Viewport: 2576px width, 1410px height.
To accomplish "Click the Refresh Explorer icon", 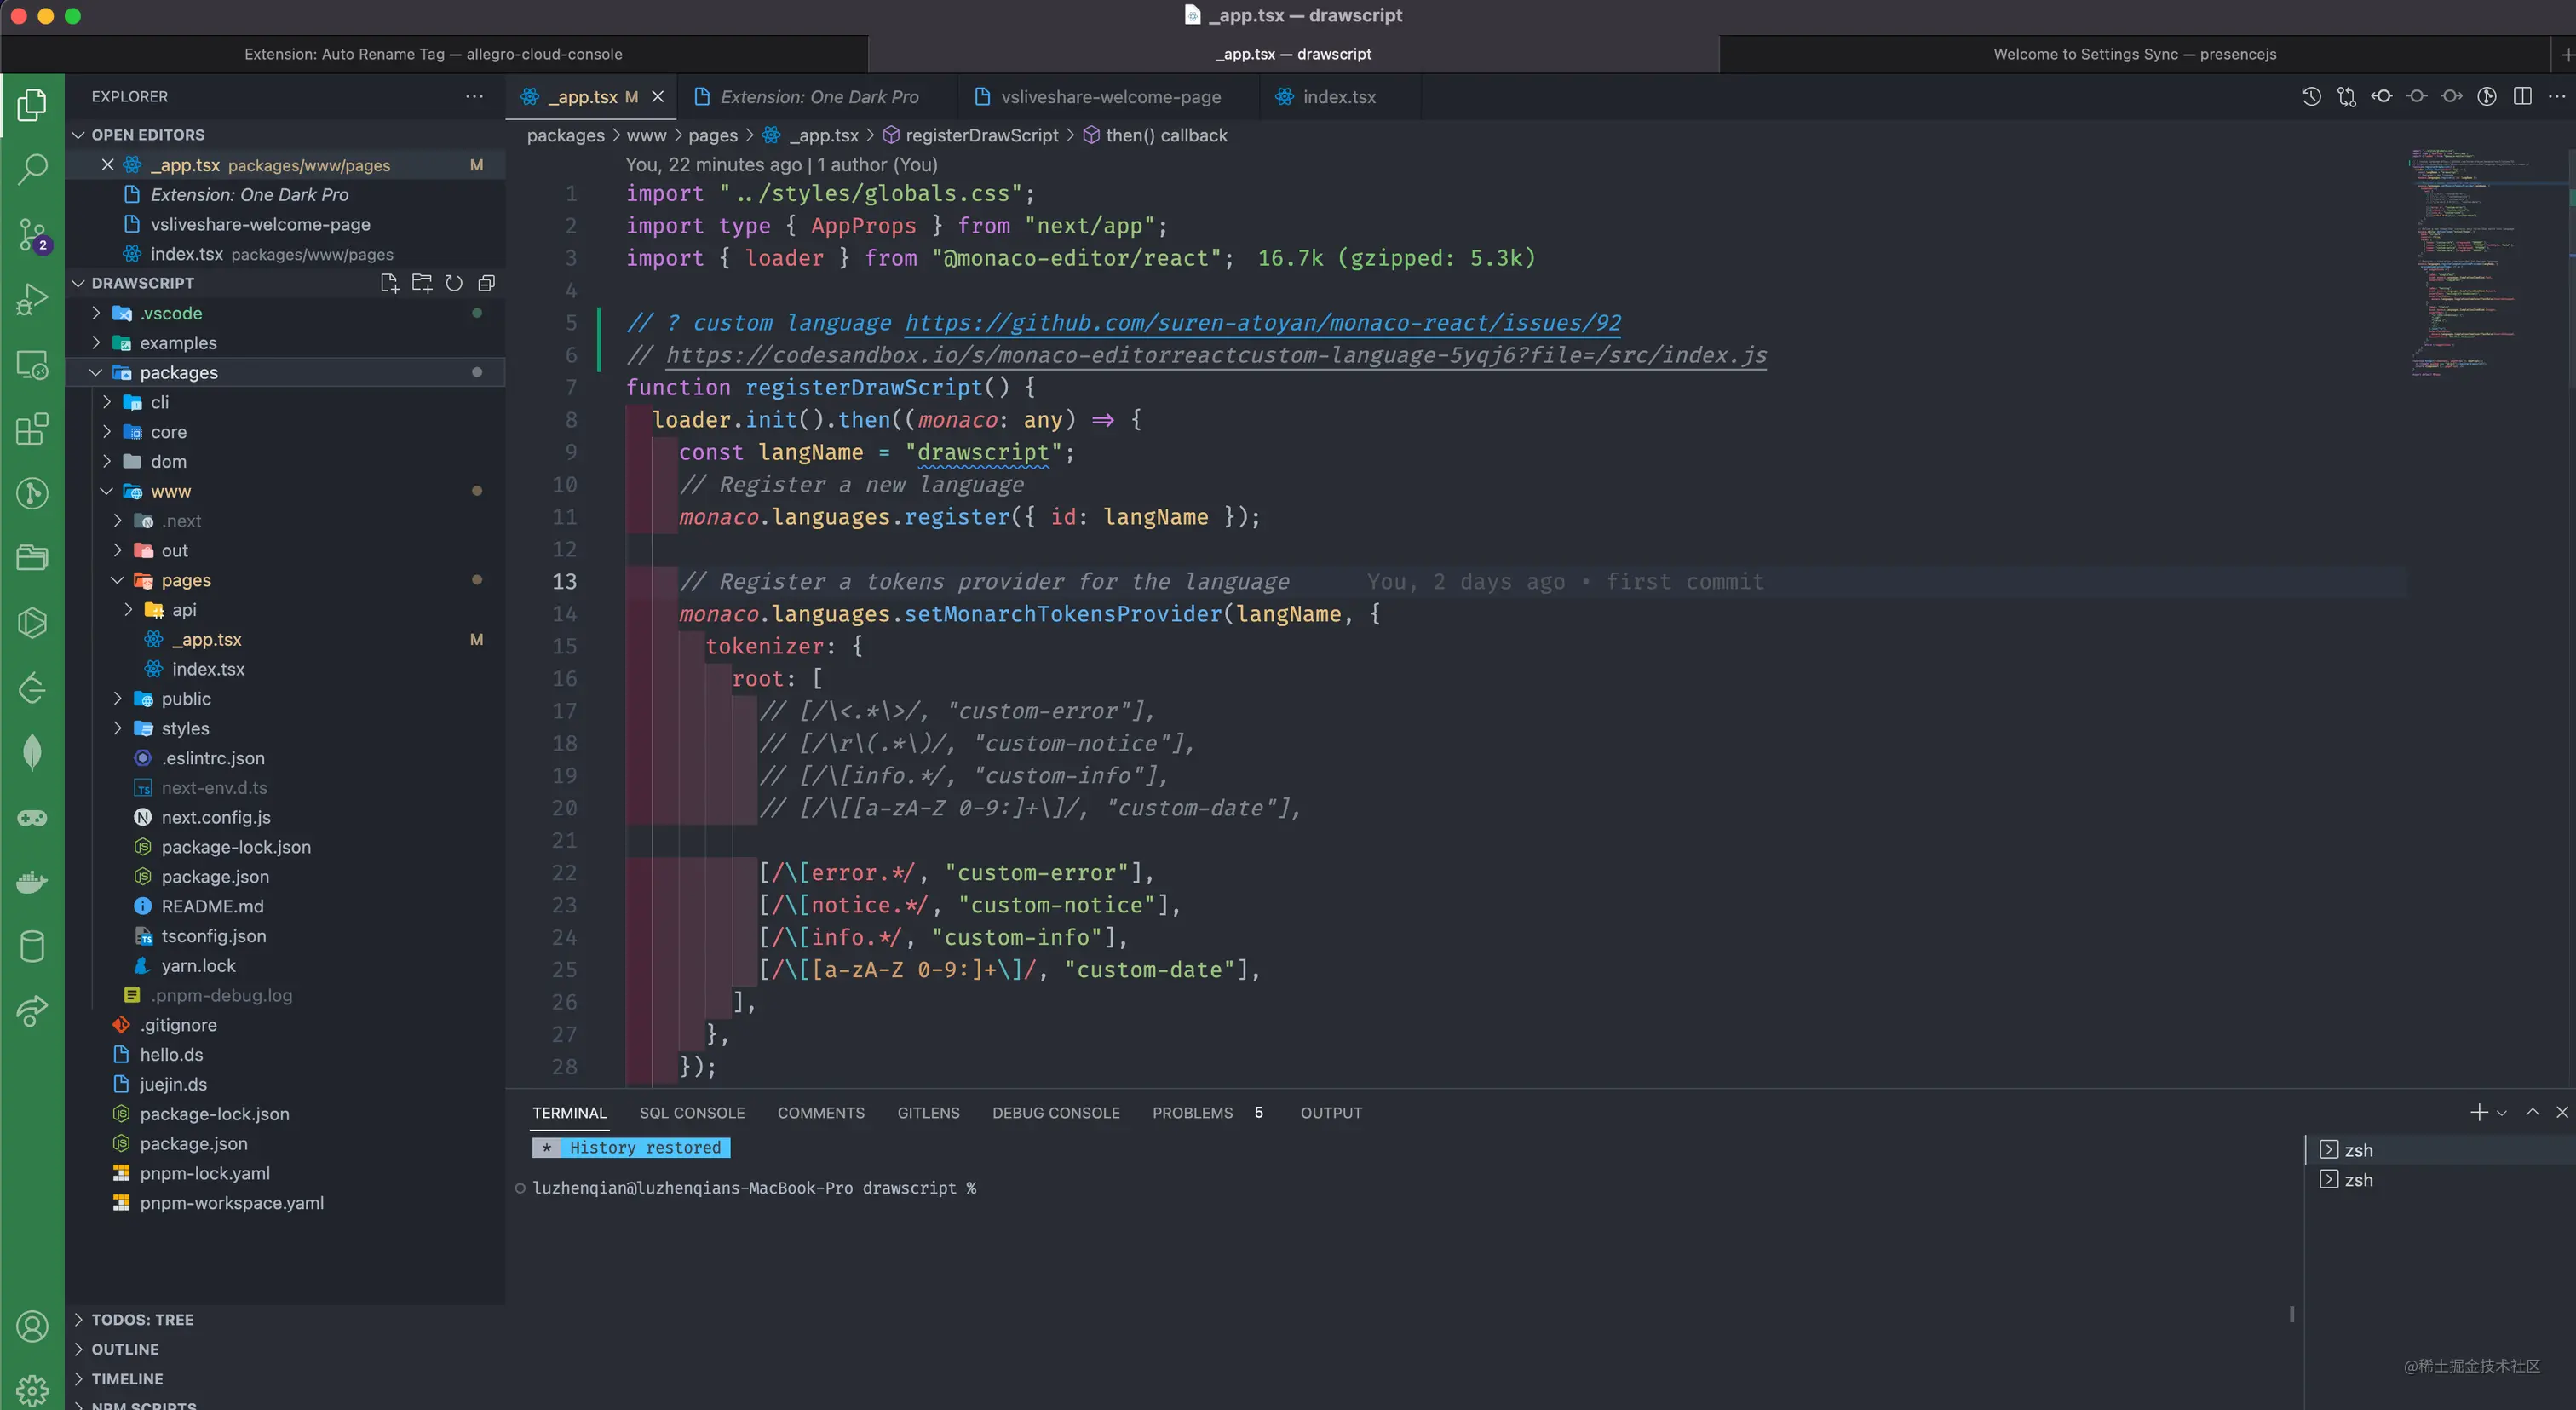I will point(454,283).
